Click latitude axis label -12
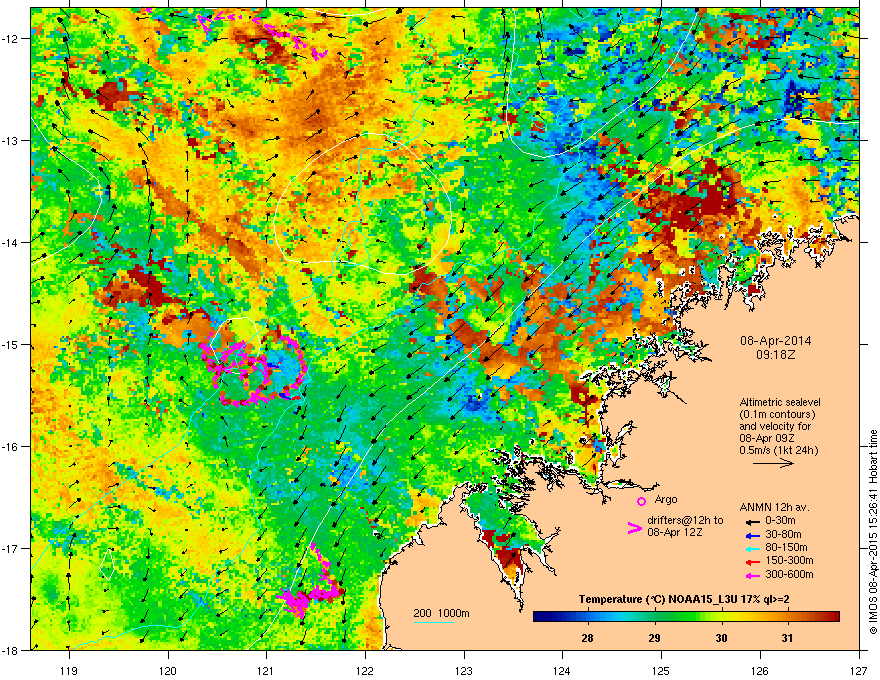The image size is (880, 680). [x=11, y=39]
